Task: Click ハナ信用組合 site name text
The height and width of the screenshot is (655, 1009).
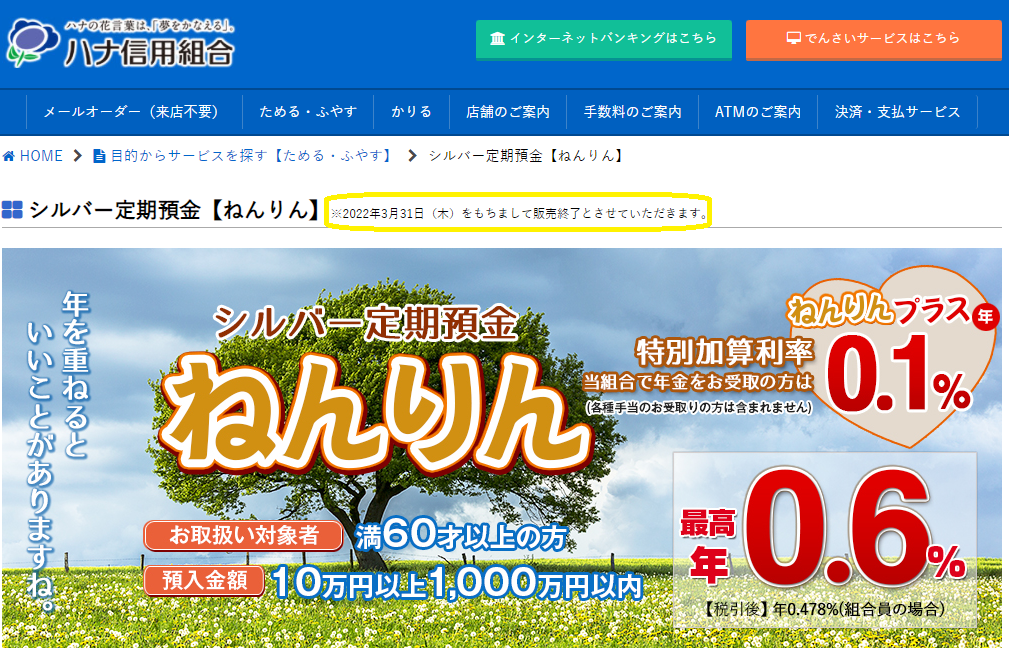Action: [x=149, y=53]
